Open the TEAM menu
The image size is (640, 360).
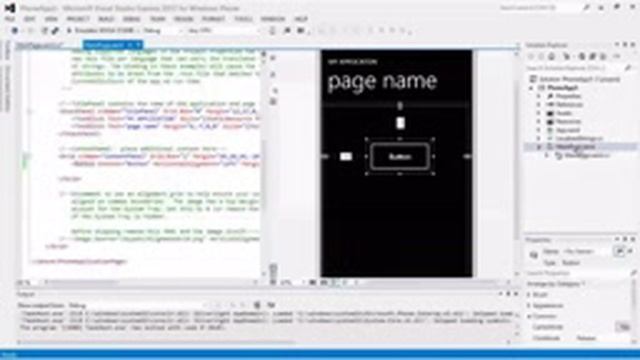158,19
